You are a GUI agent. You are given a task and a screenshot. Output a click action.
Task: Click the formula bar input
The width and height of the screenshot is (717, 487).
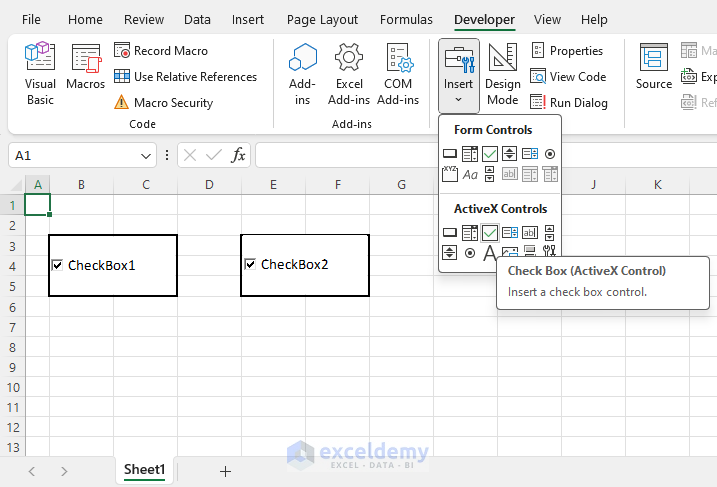(486, 155)
